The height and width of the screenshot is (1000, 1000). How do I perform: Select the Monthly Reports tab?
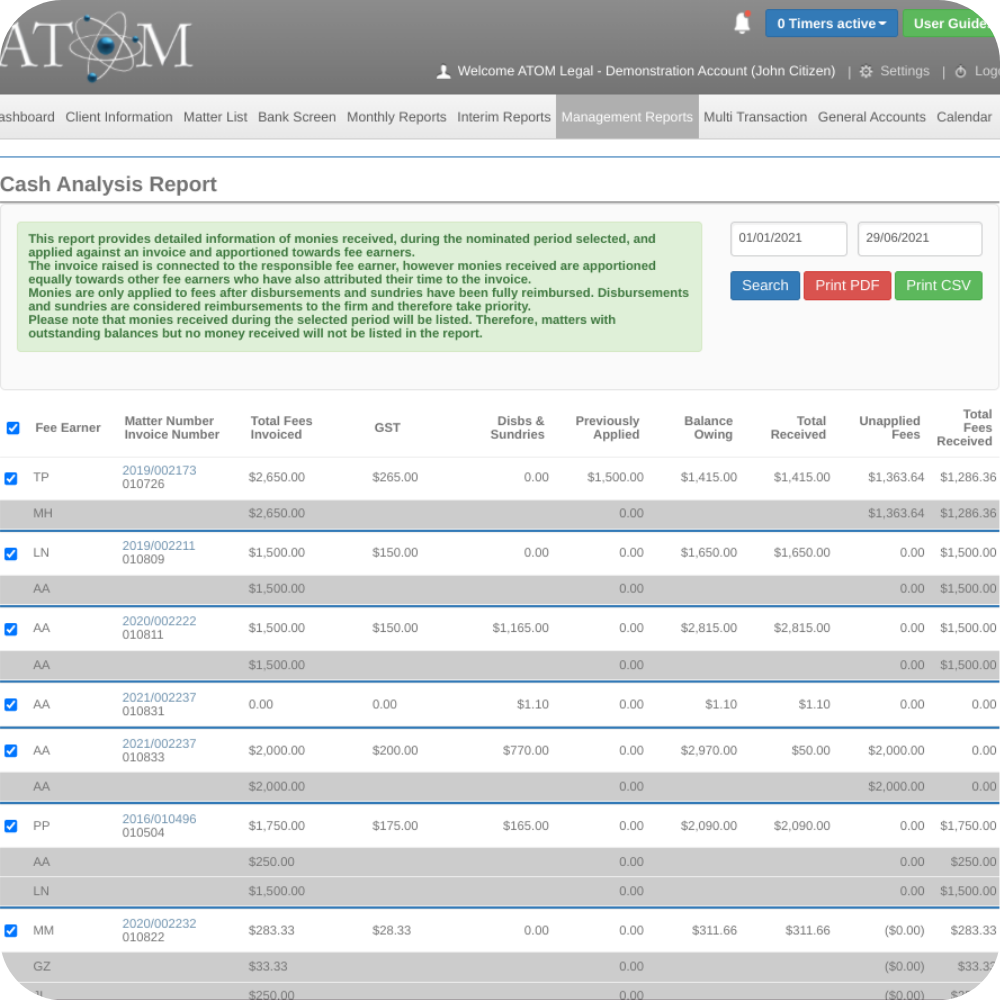tap(396, 116)
